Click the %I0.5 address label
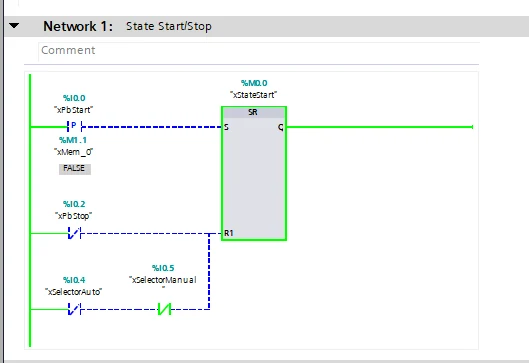 pyautogui.click(x=163, y=268)
